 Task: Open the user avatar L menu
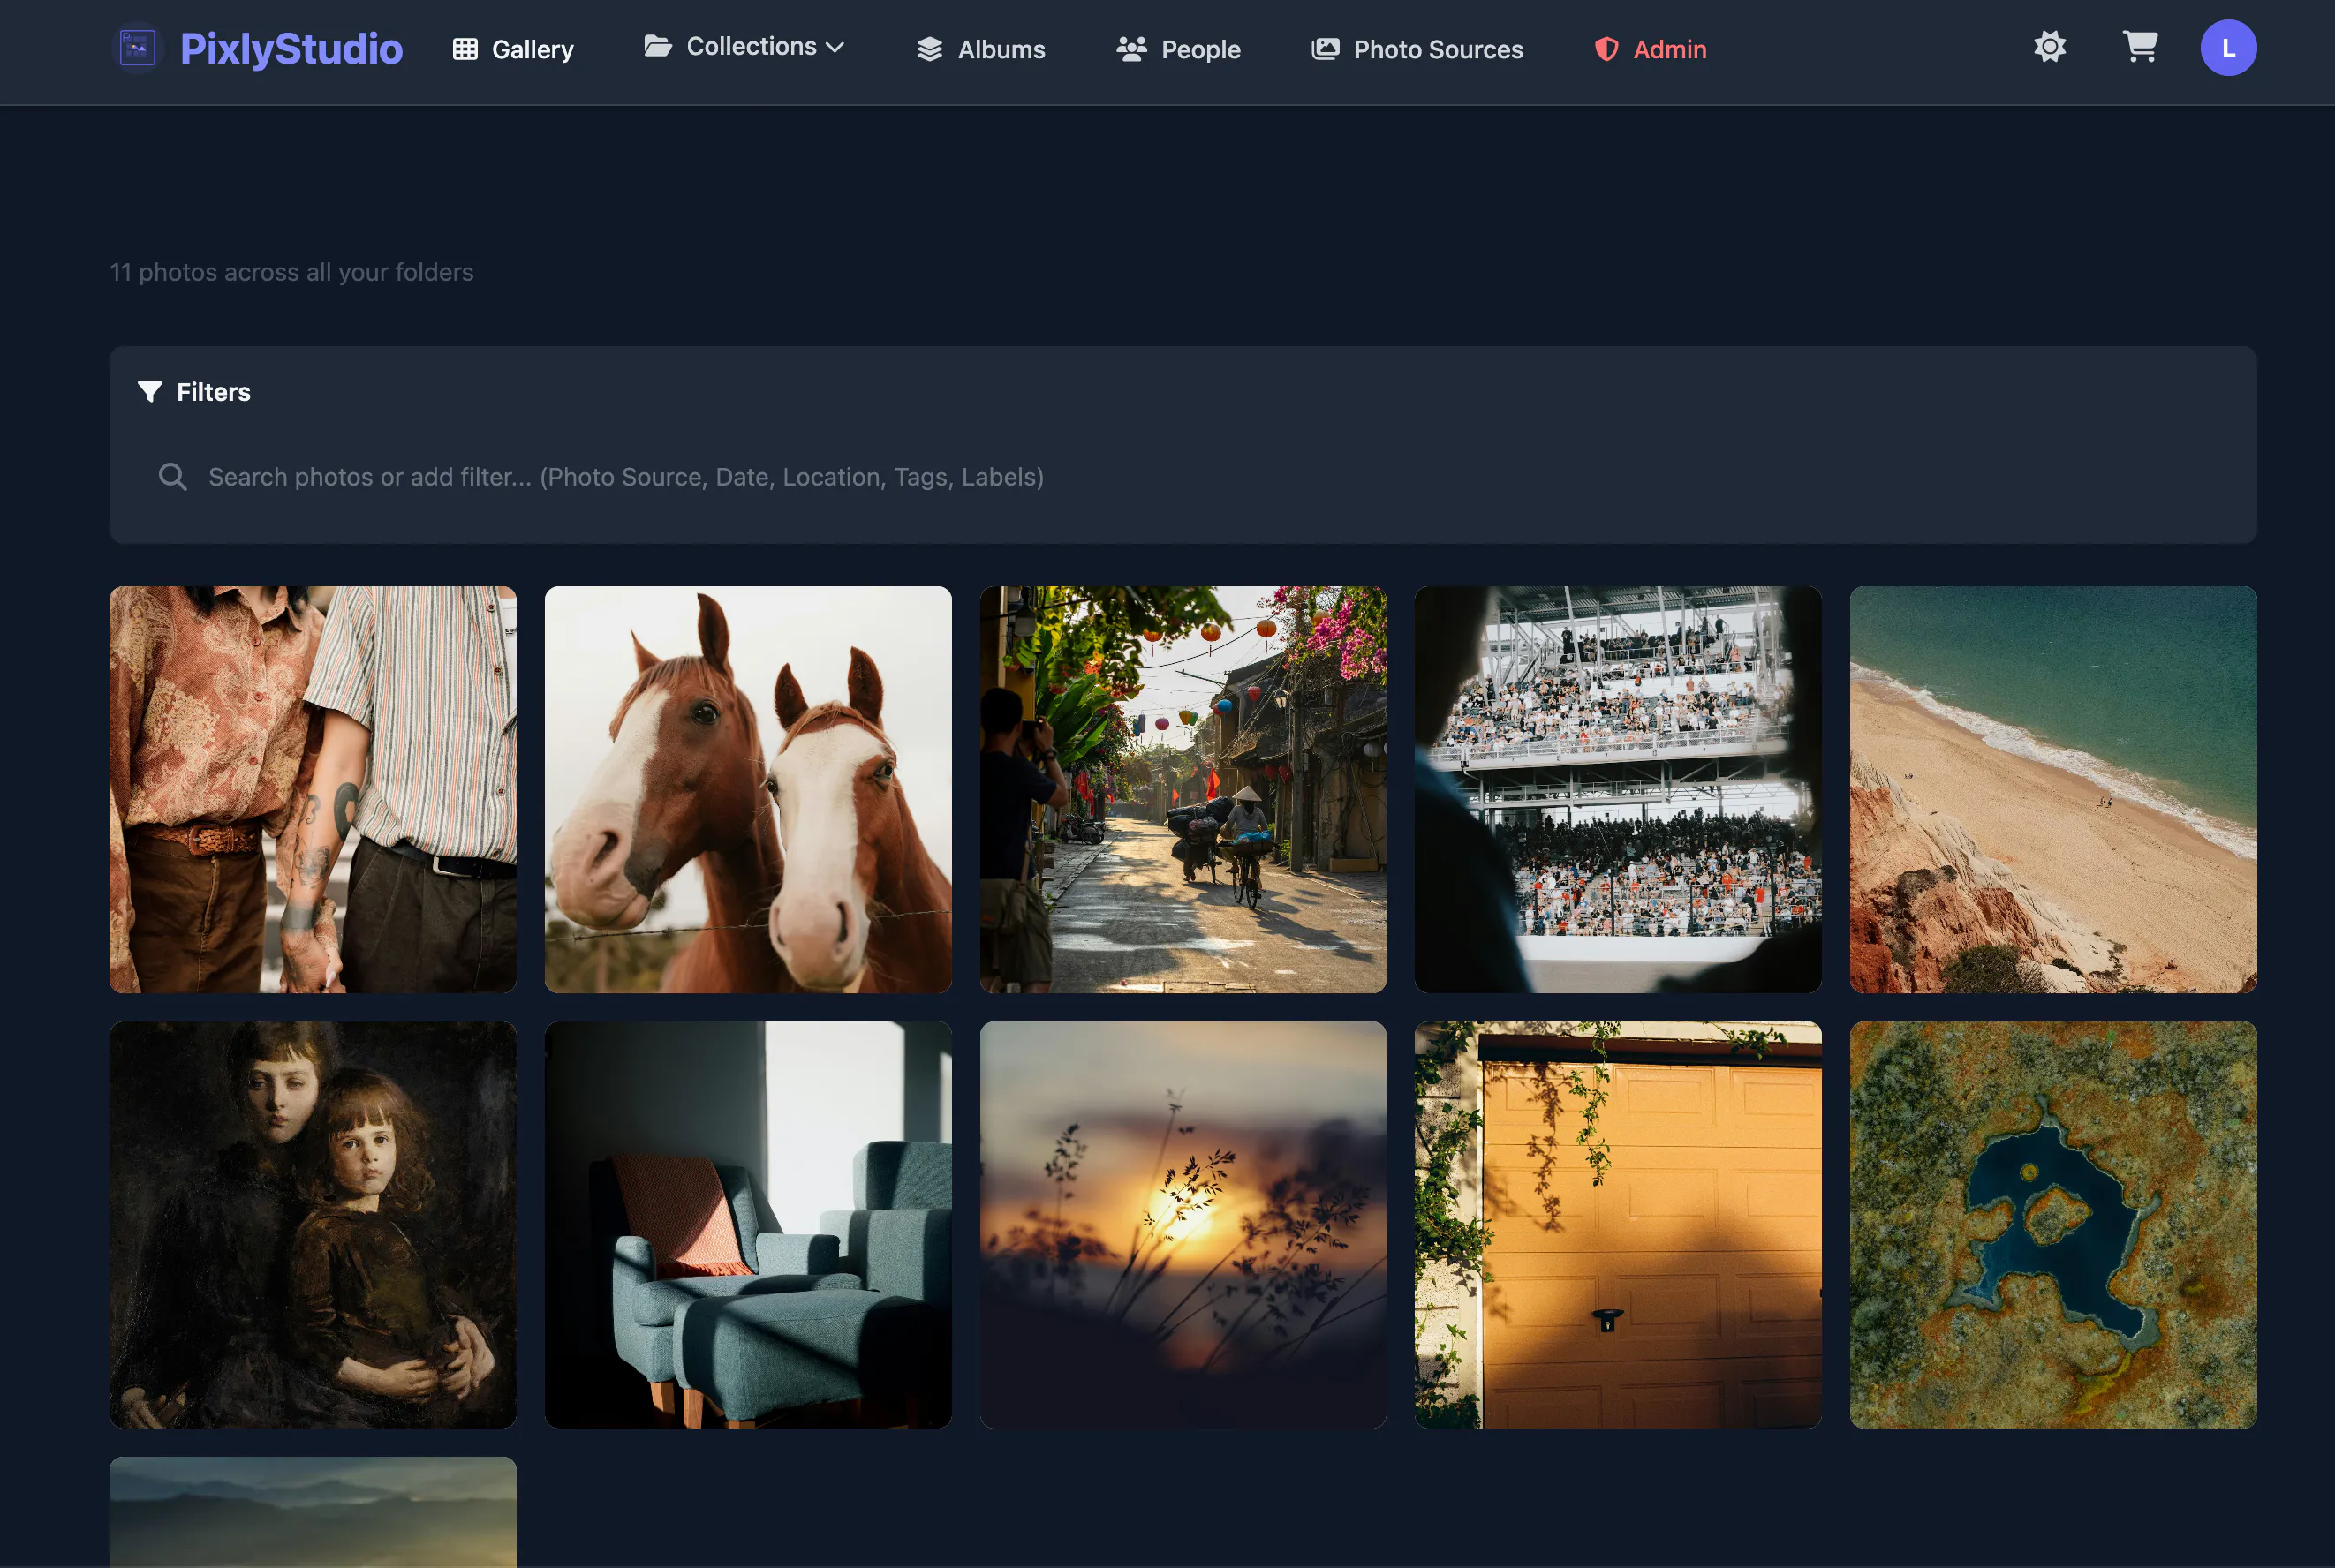[2227, 48]
